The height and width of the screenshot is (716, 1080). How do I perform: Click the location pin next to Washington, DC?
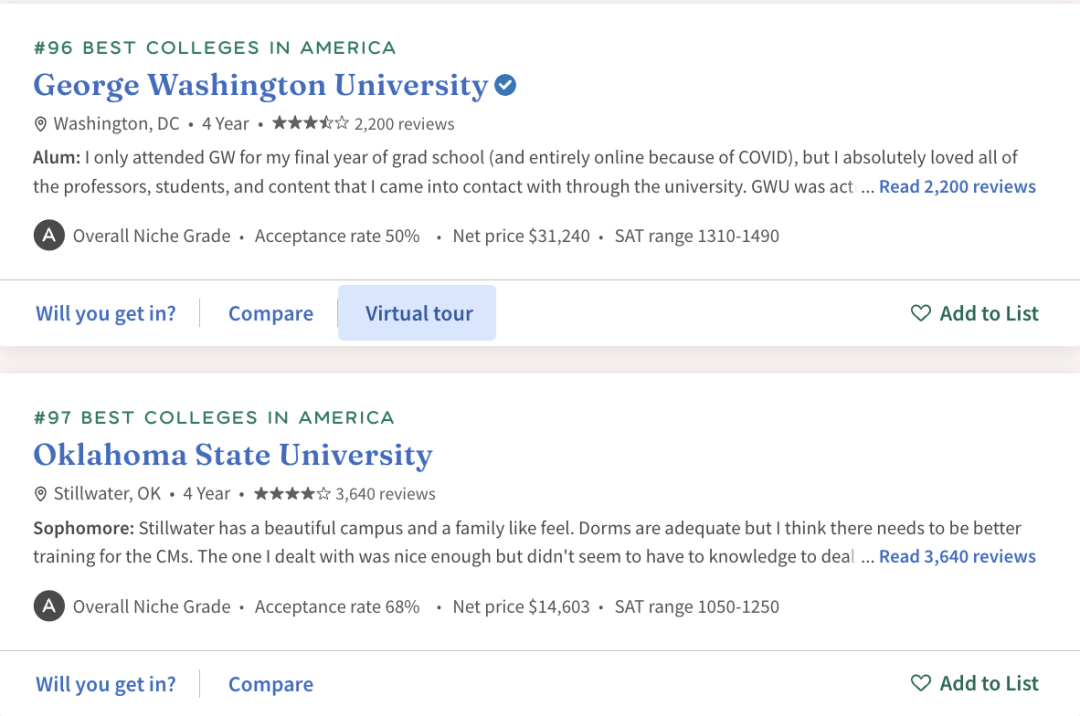(41, 124)
